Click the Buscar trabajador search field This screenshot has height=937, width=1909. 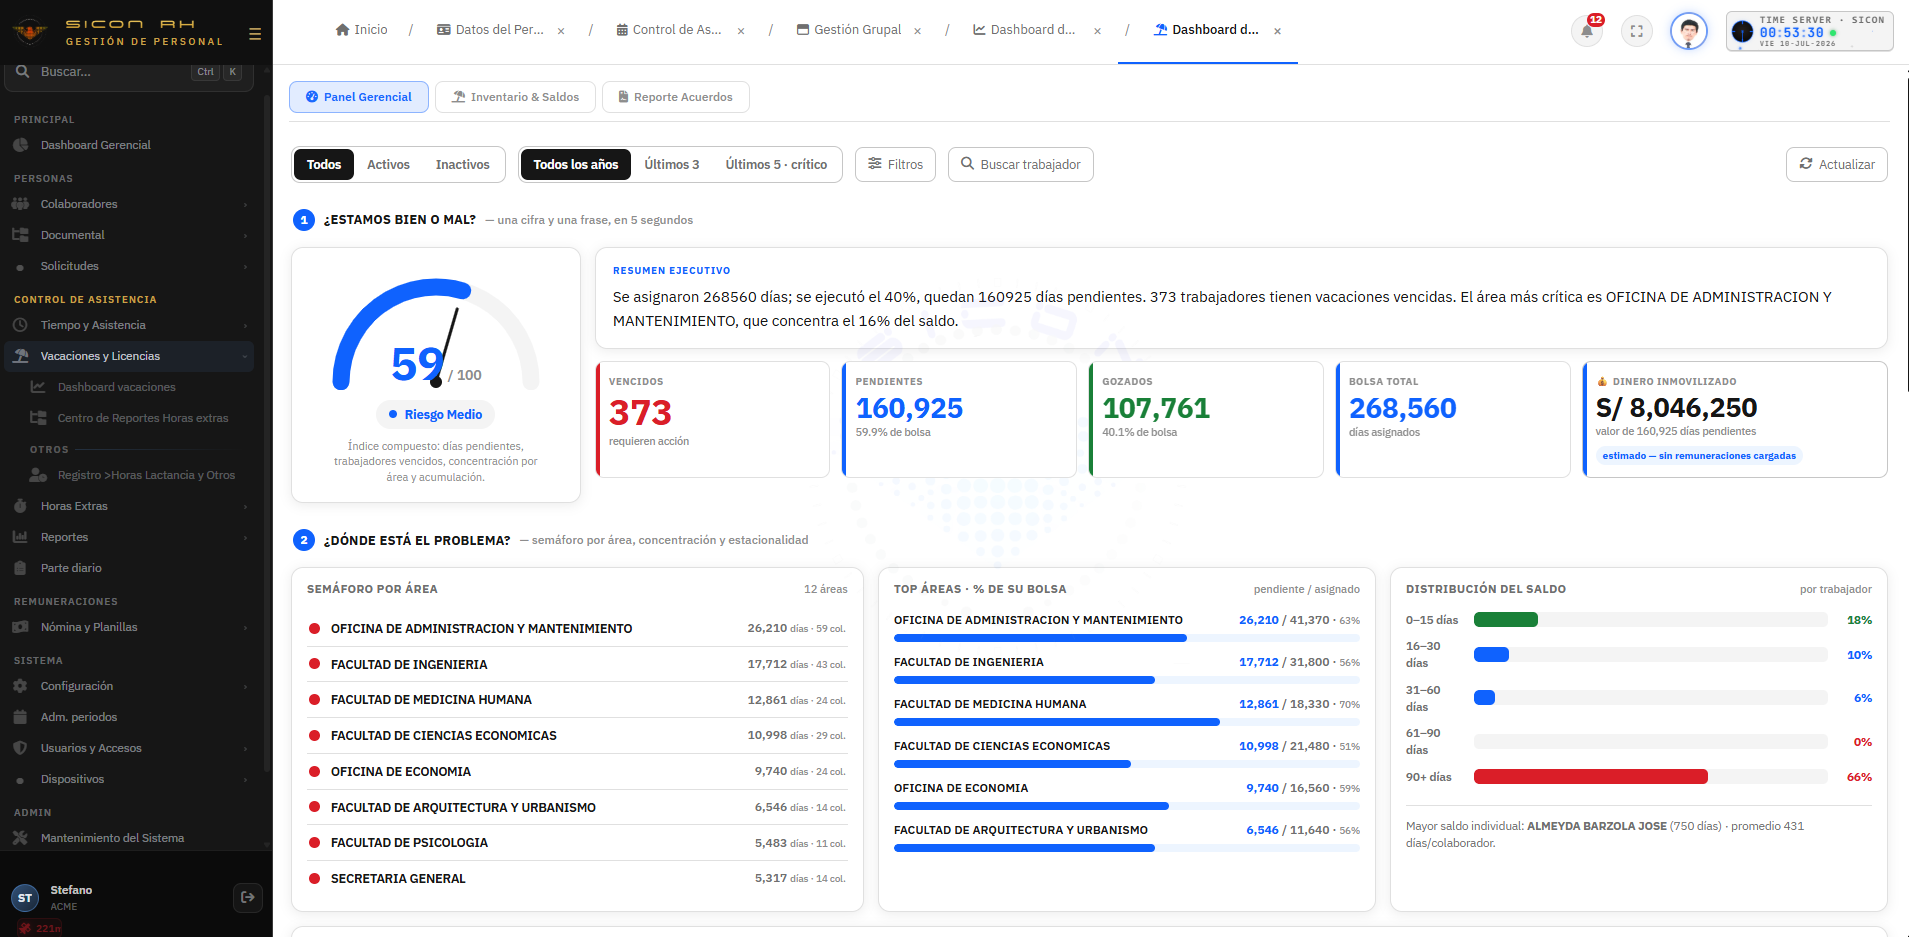(x=1020, y=165)
